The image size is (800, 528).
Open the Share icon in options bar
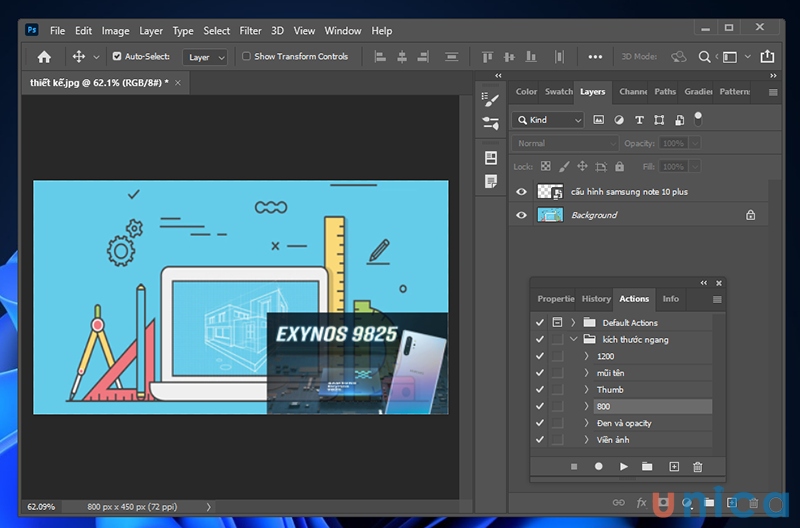[767, 57]
